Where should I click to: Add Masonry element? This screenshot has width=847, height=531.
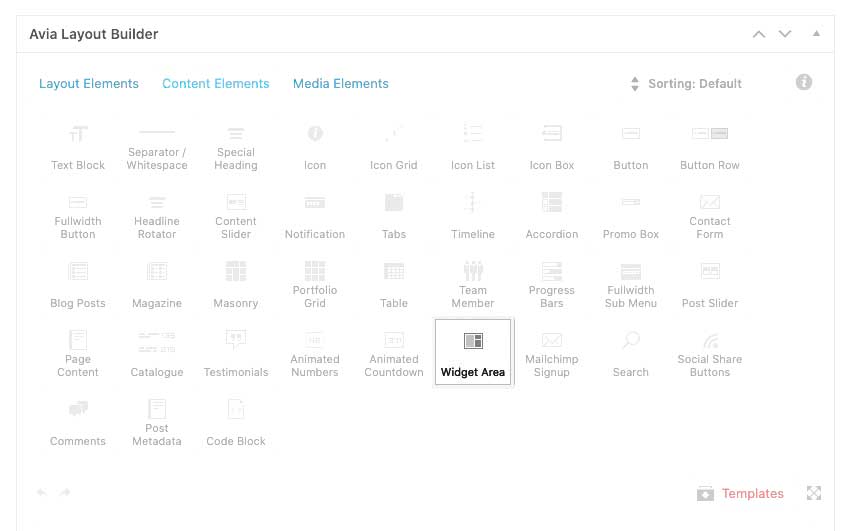[x=236, y=284]
